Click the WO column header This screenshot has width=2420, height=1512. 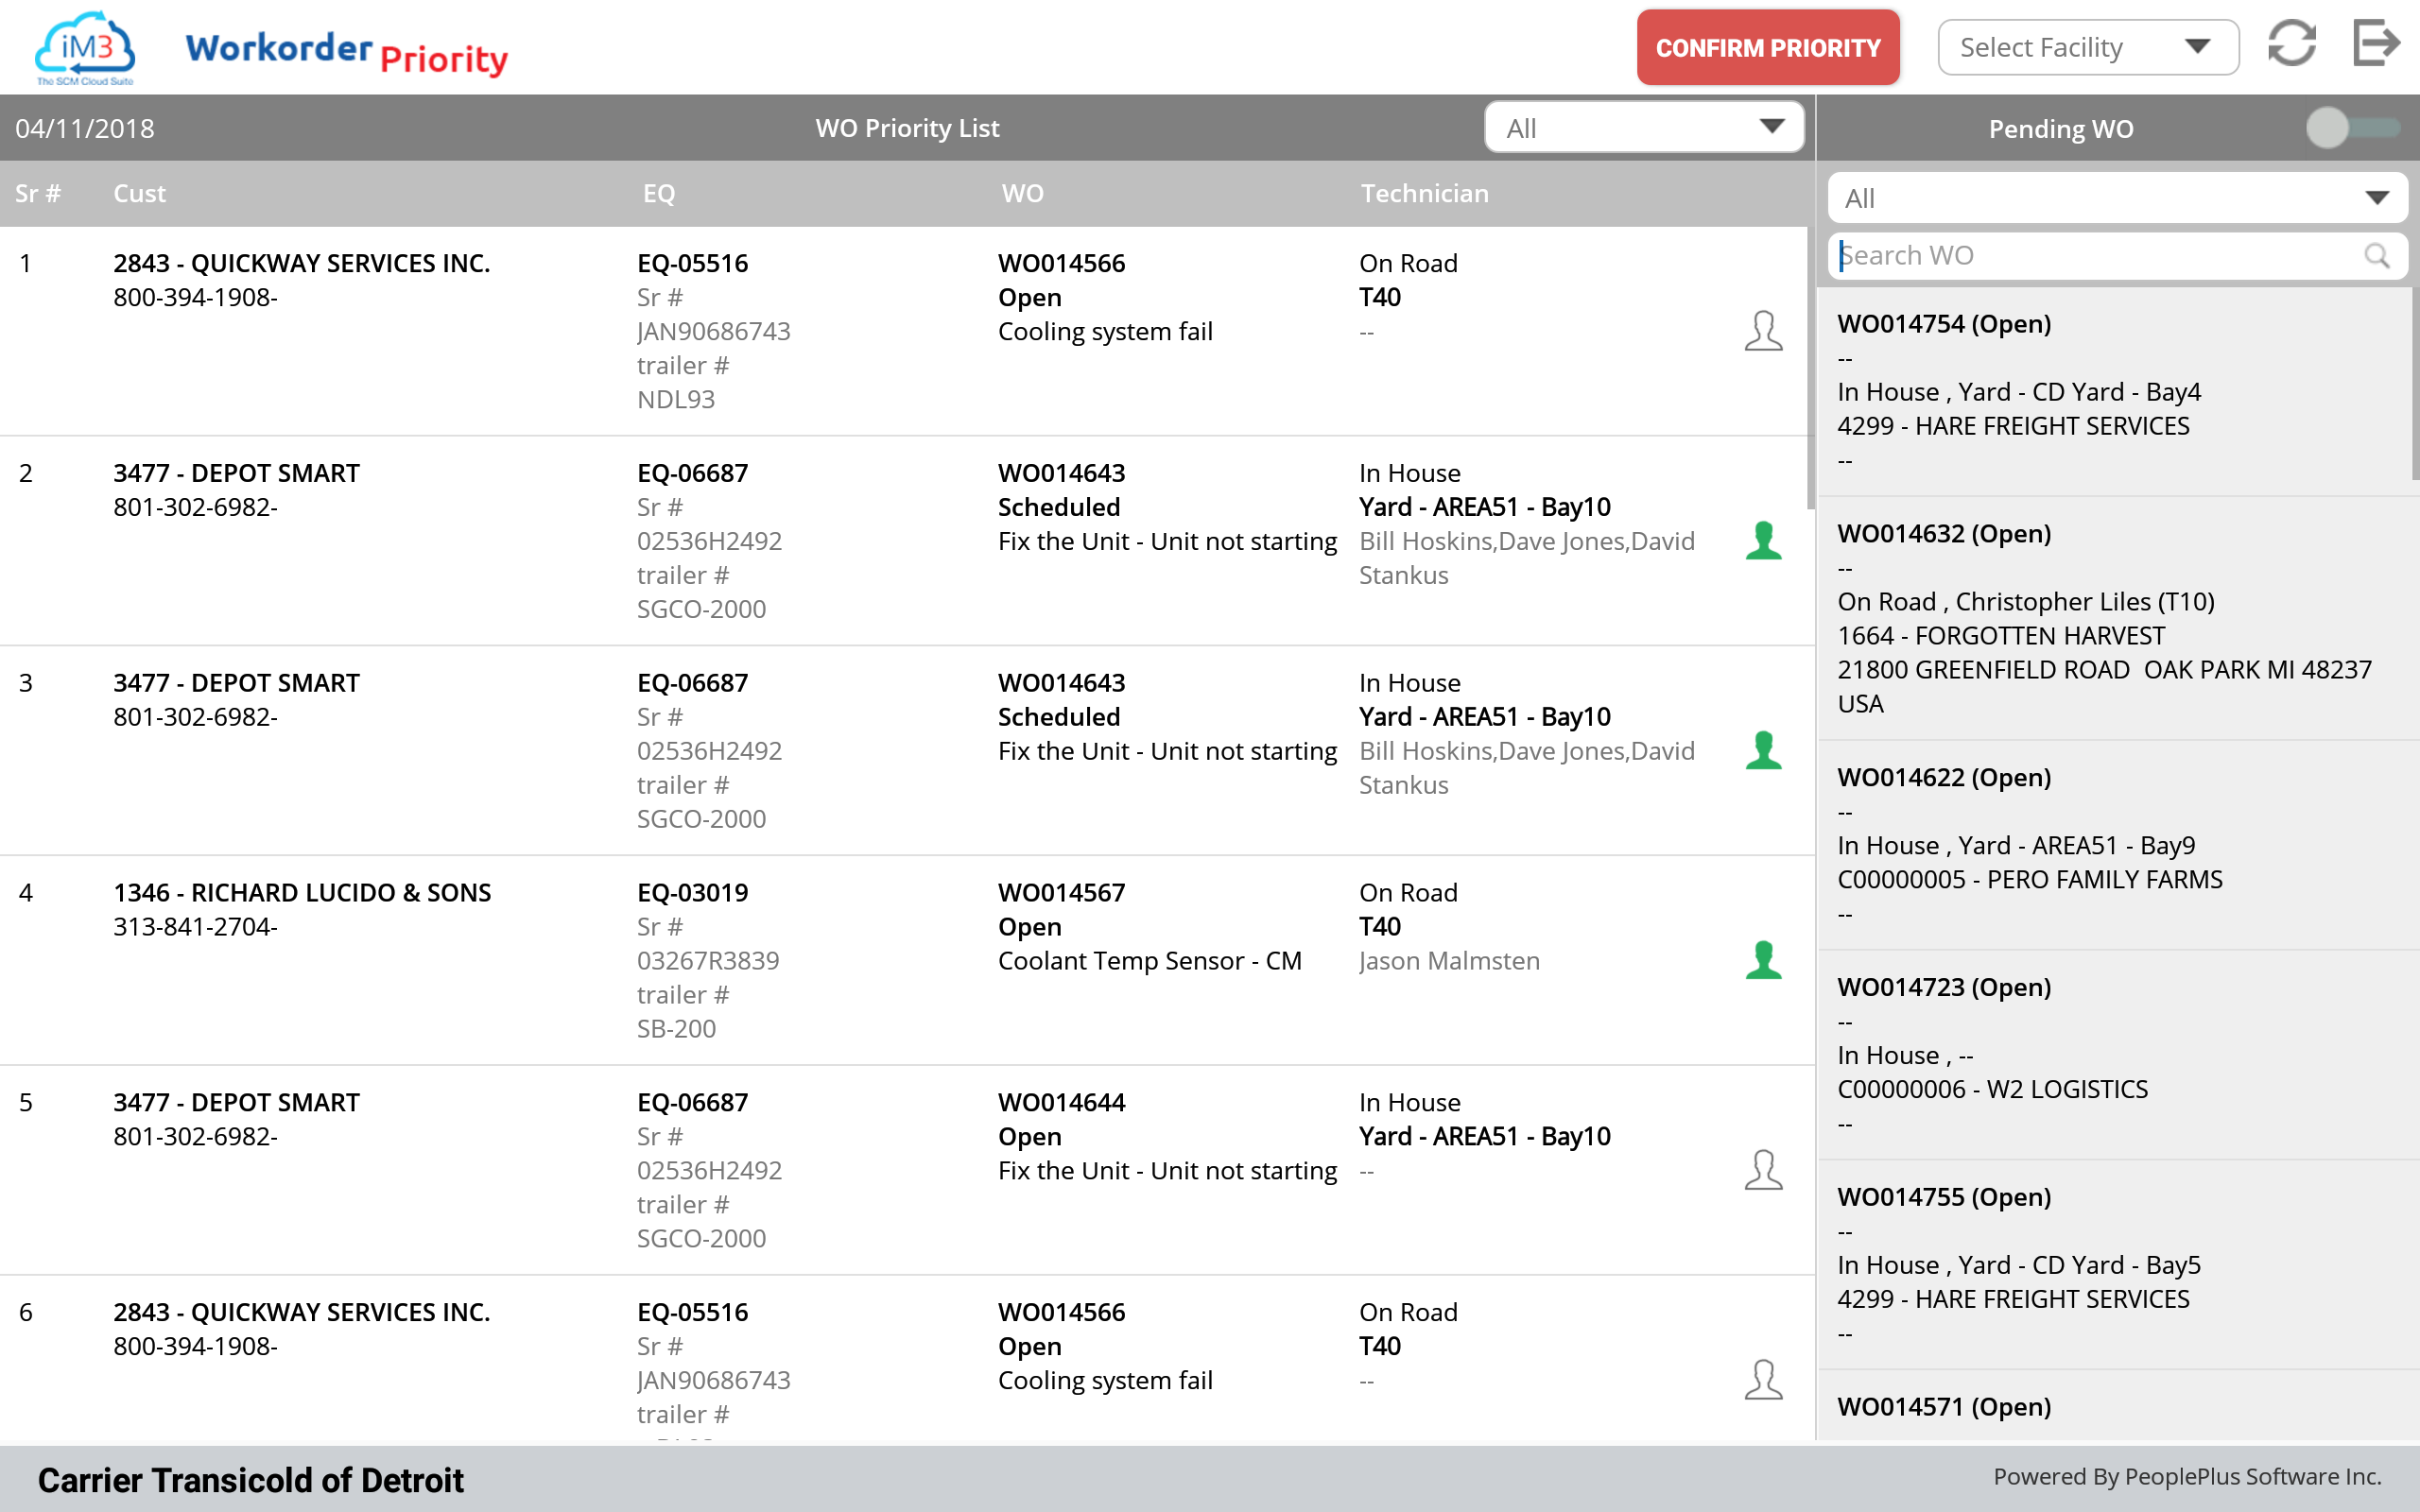click(x=1022, y=193)
